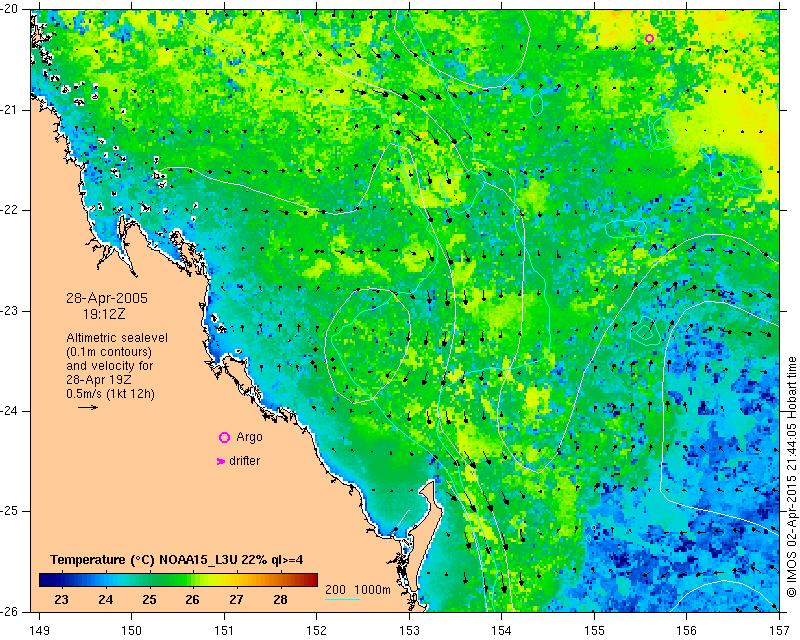Click the longitude label 149
The image size is (800, 640).
pos(40,630)
